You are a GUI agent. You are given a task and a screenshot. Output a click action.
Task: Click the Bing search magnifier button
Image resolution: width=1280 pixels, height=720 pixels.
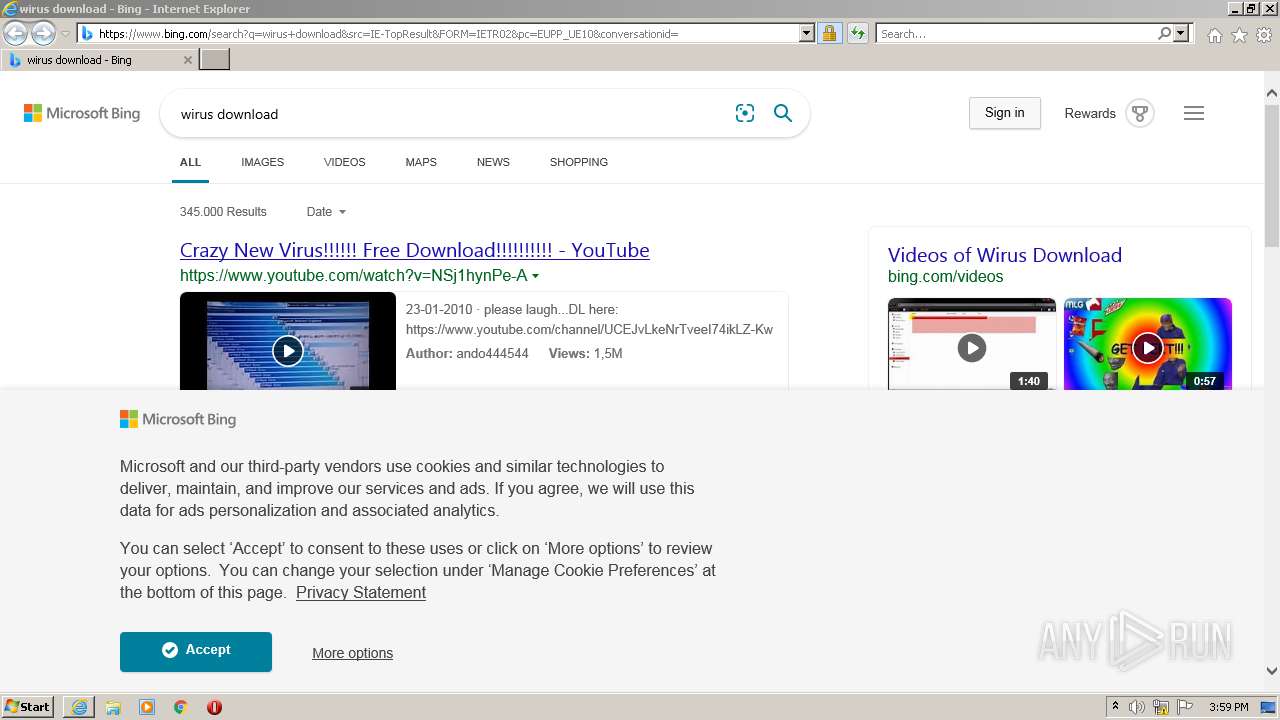(x=783, y=114)
